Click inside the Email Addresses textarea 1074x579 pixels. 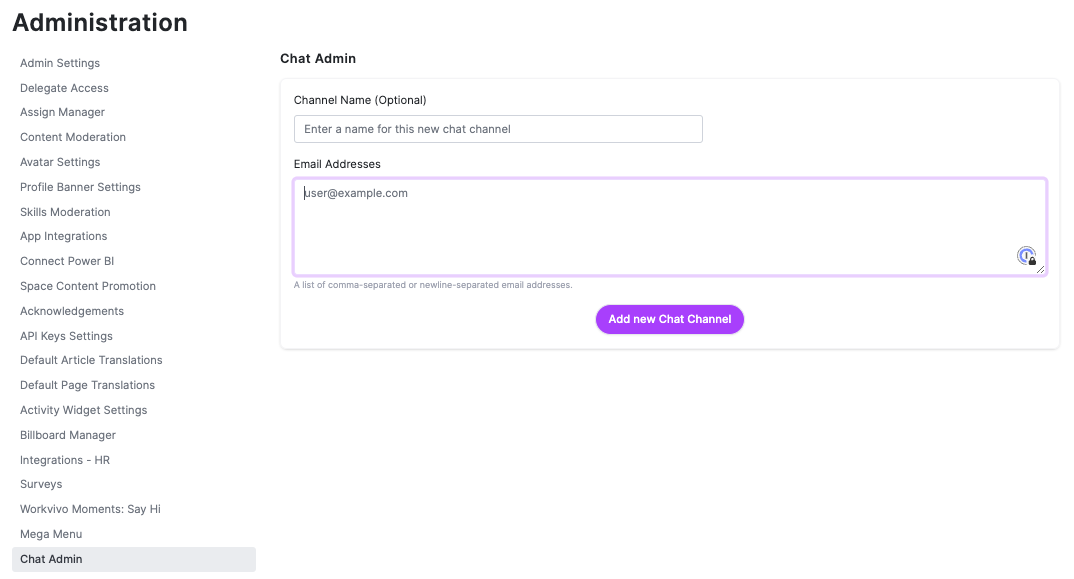tap(670, 227)
